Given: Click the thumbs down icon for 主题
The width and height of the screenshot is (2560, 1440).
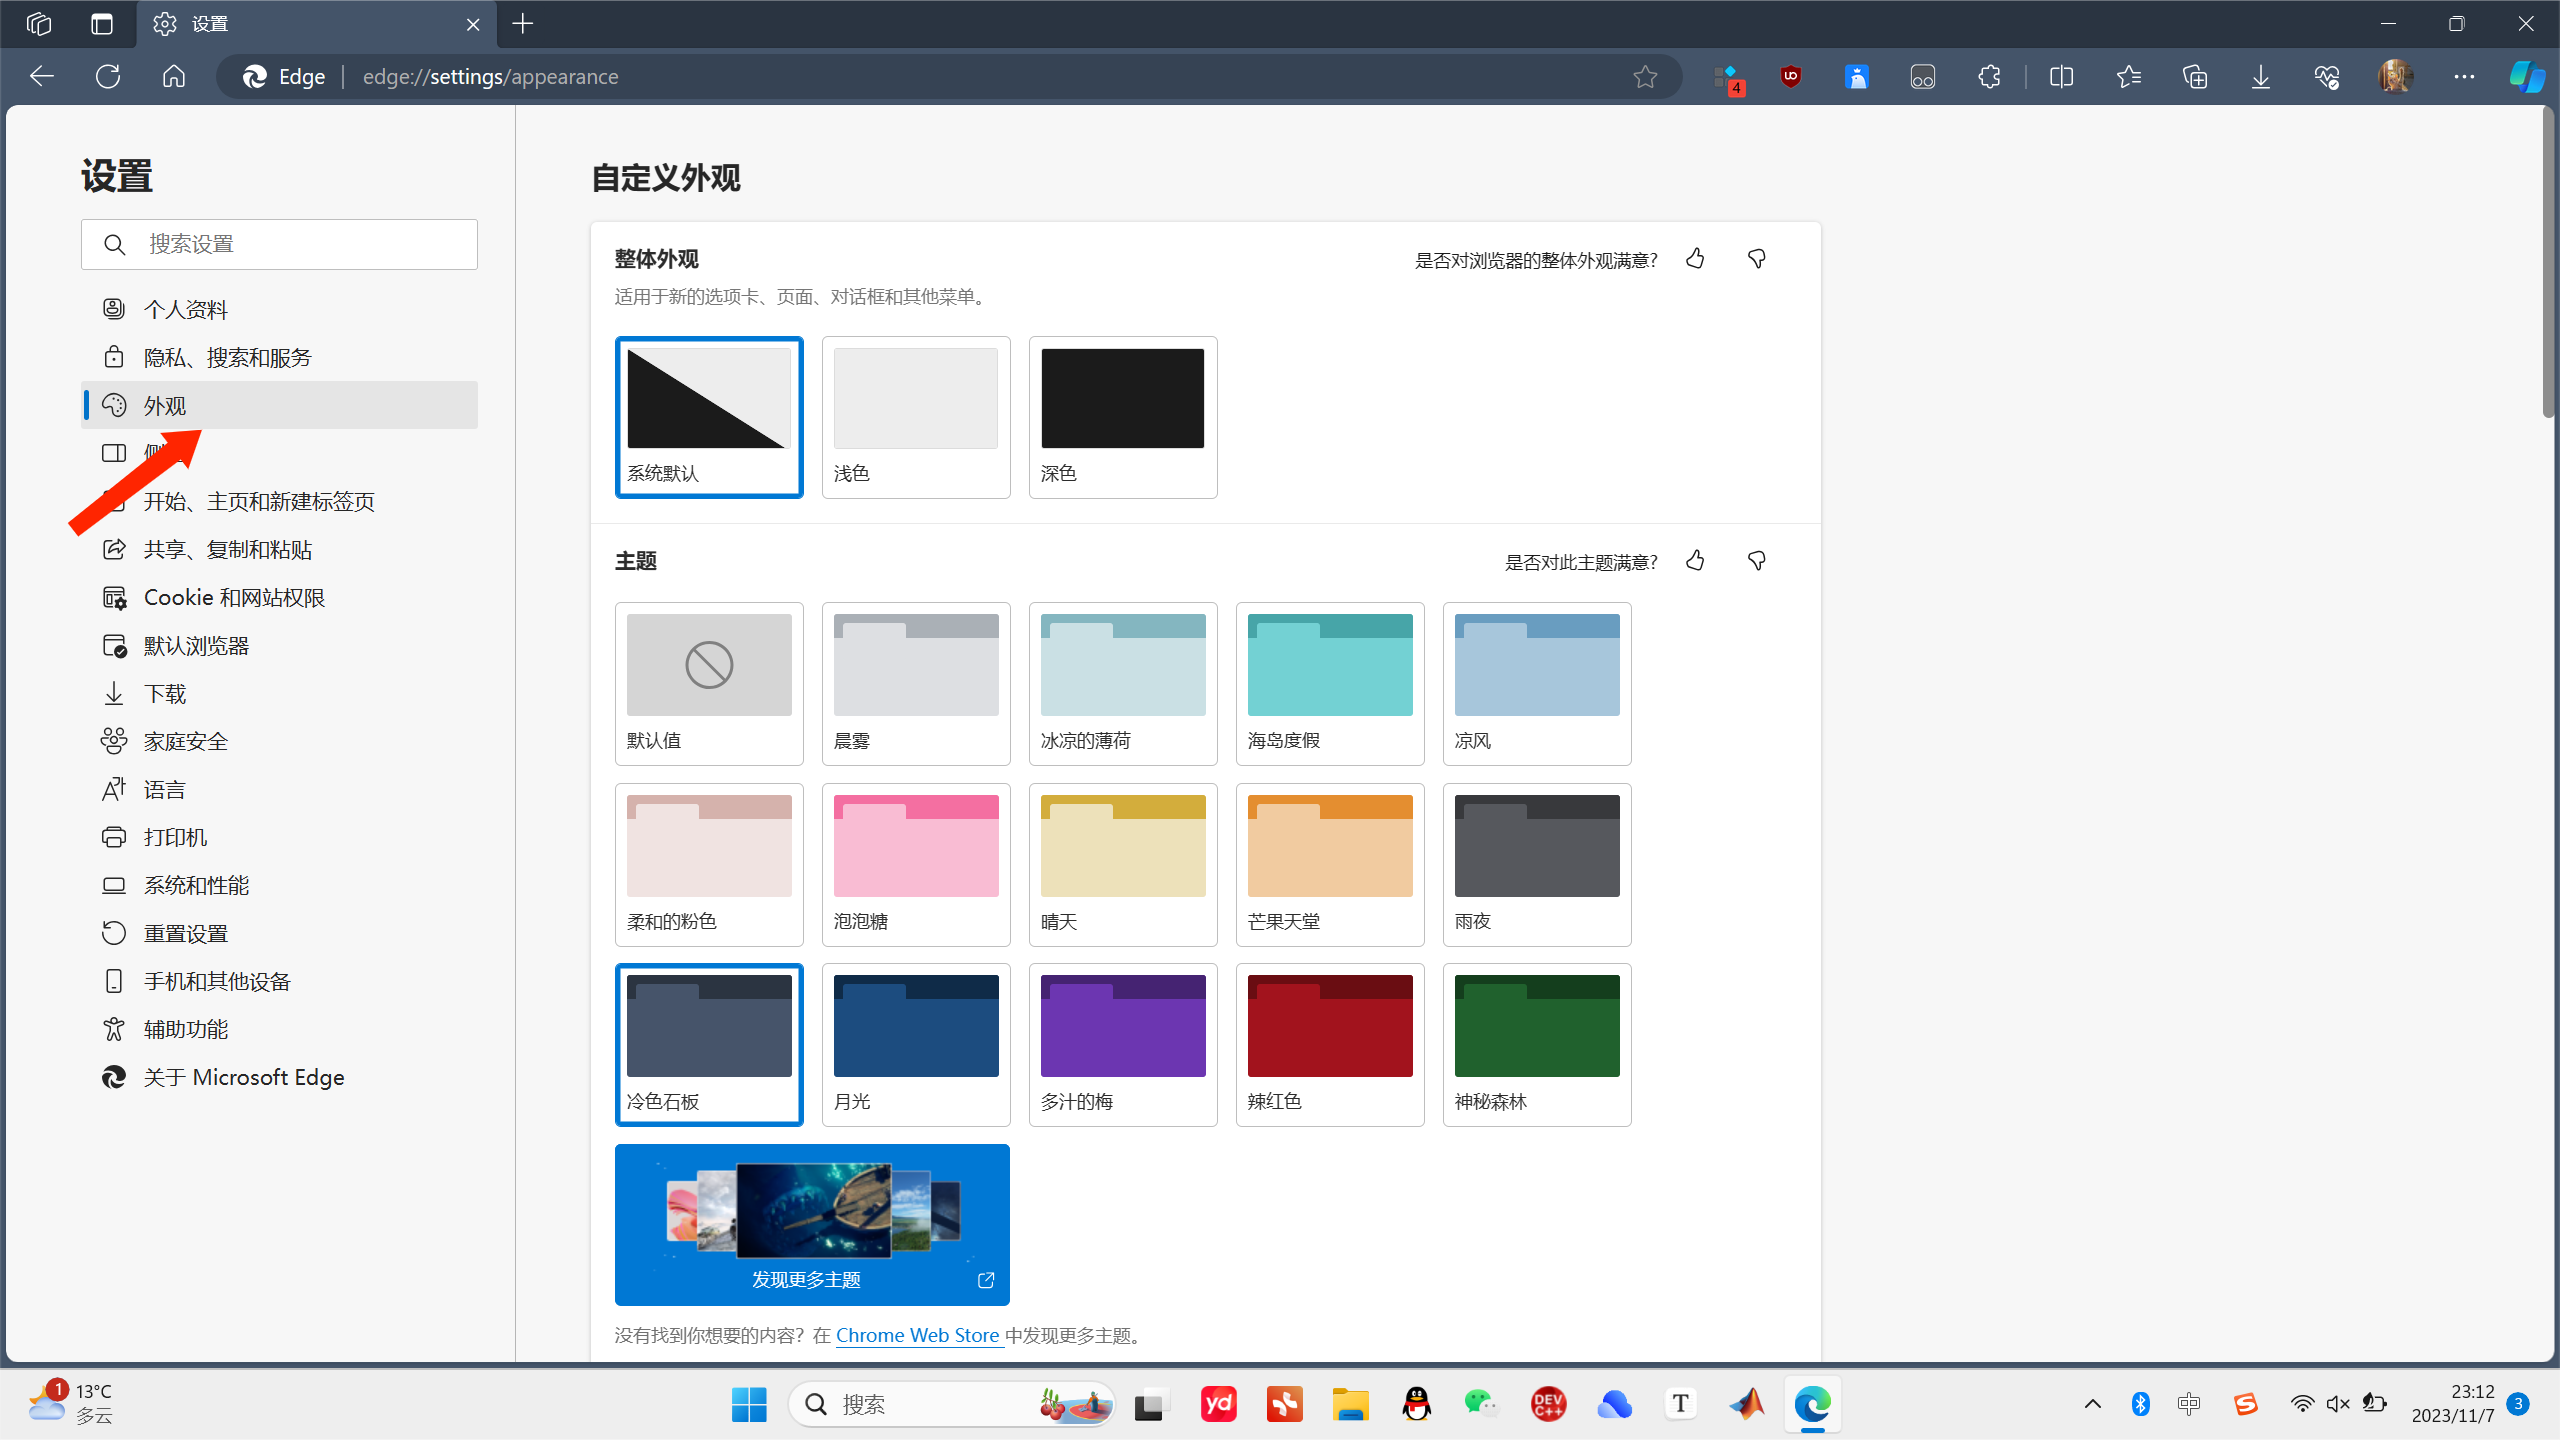Looking at the screenshot, I should coord(1756,561).
